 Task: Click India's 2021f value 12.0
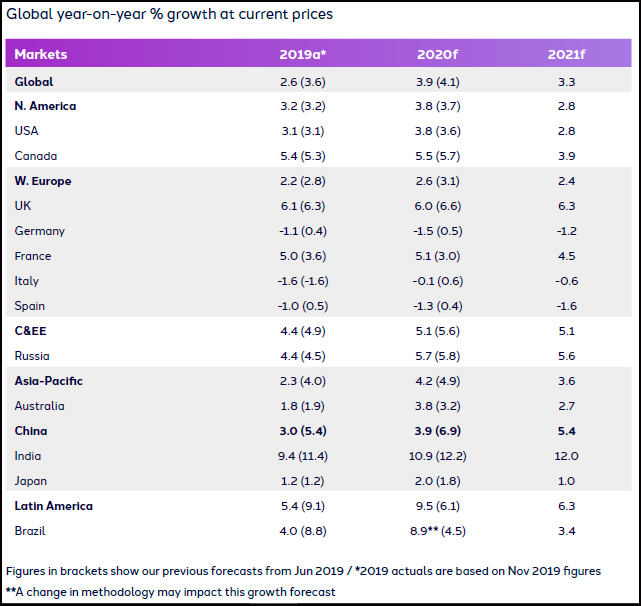coord(566,456)
